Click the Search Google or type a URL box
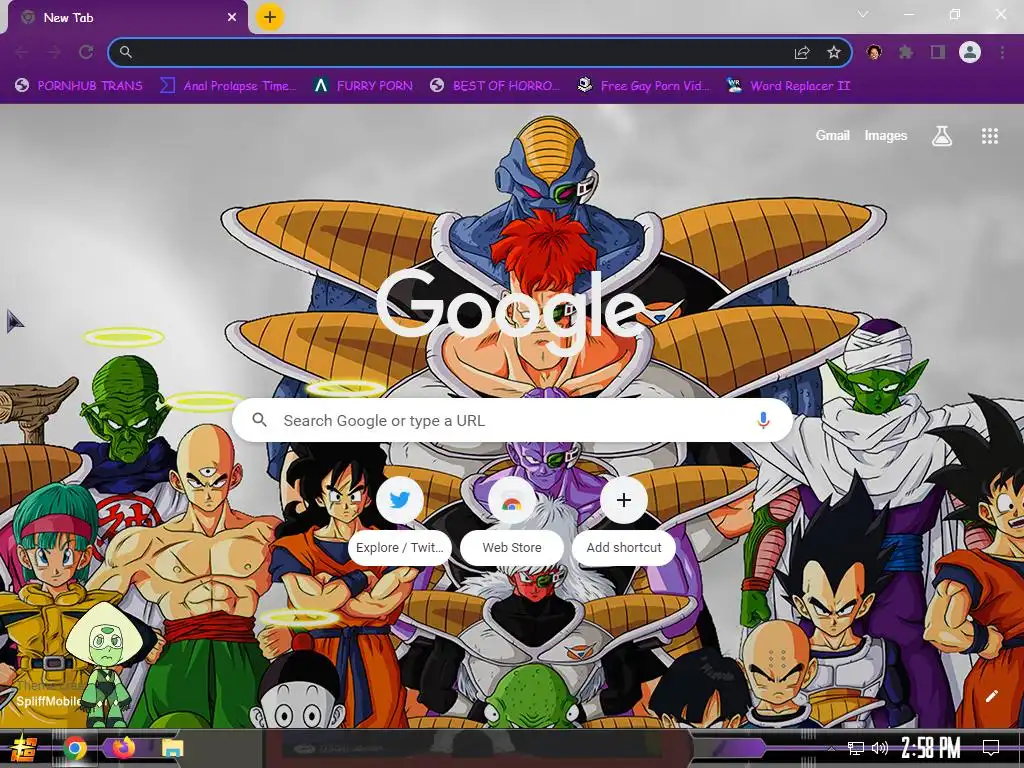The image size is (1024, 768). tap(513, 421)
